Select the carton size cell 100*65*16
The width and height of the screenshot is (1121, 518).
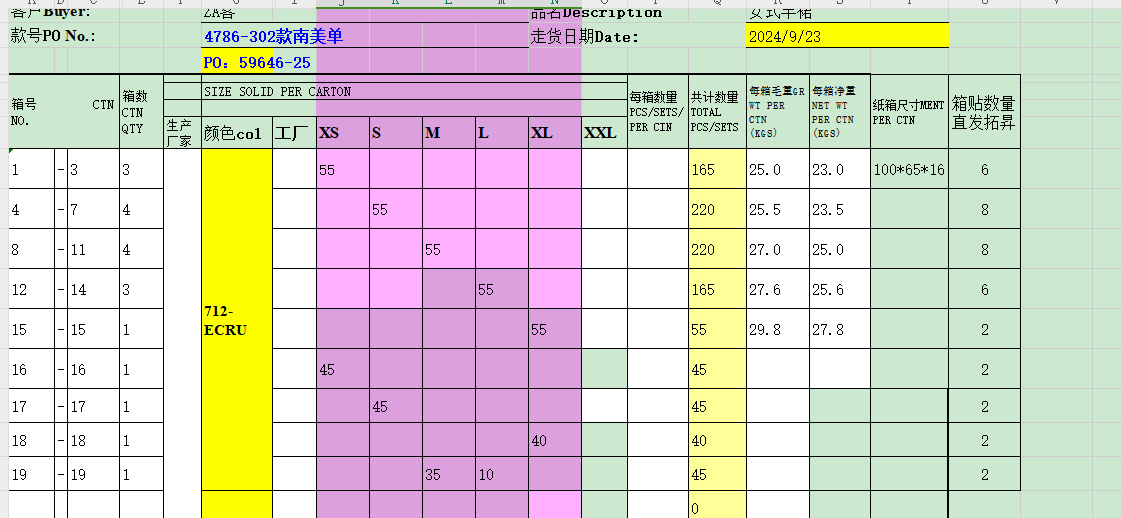(908, 170)
